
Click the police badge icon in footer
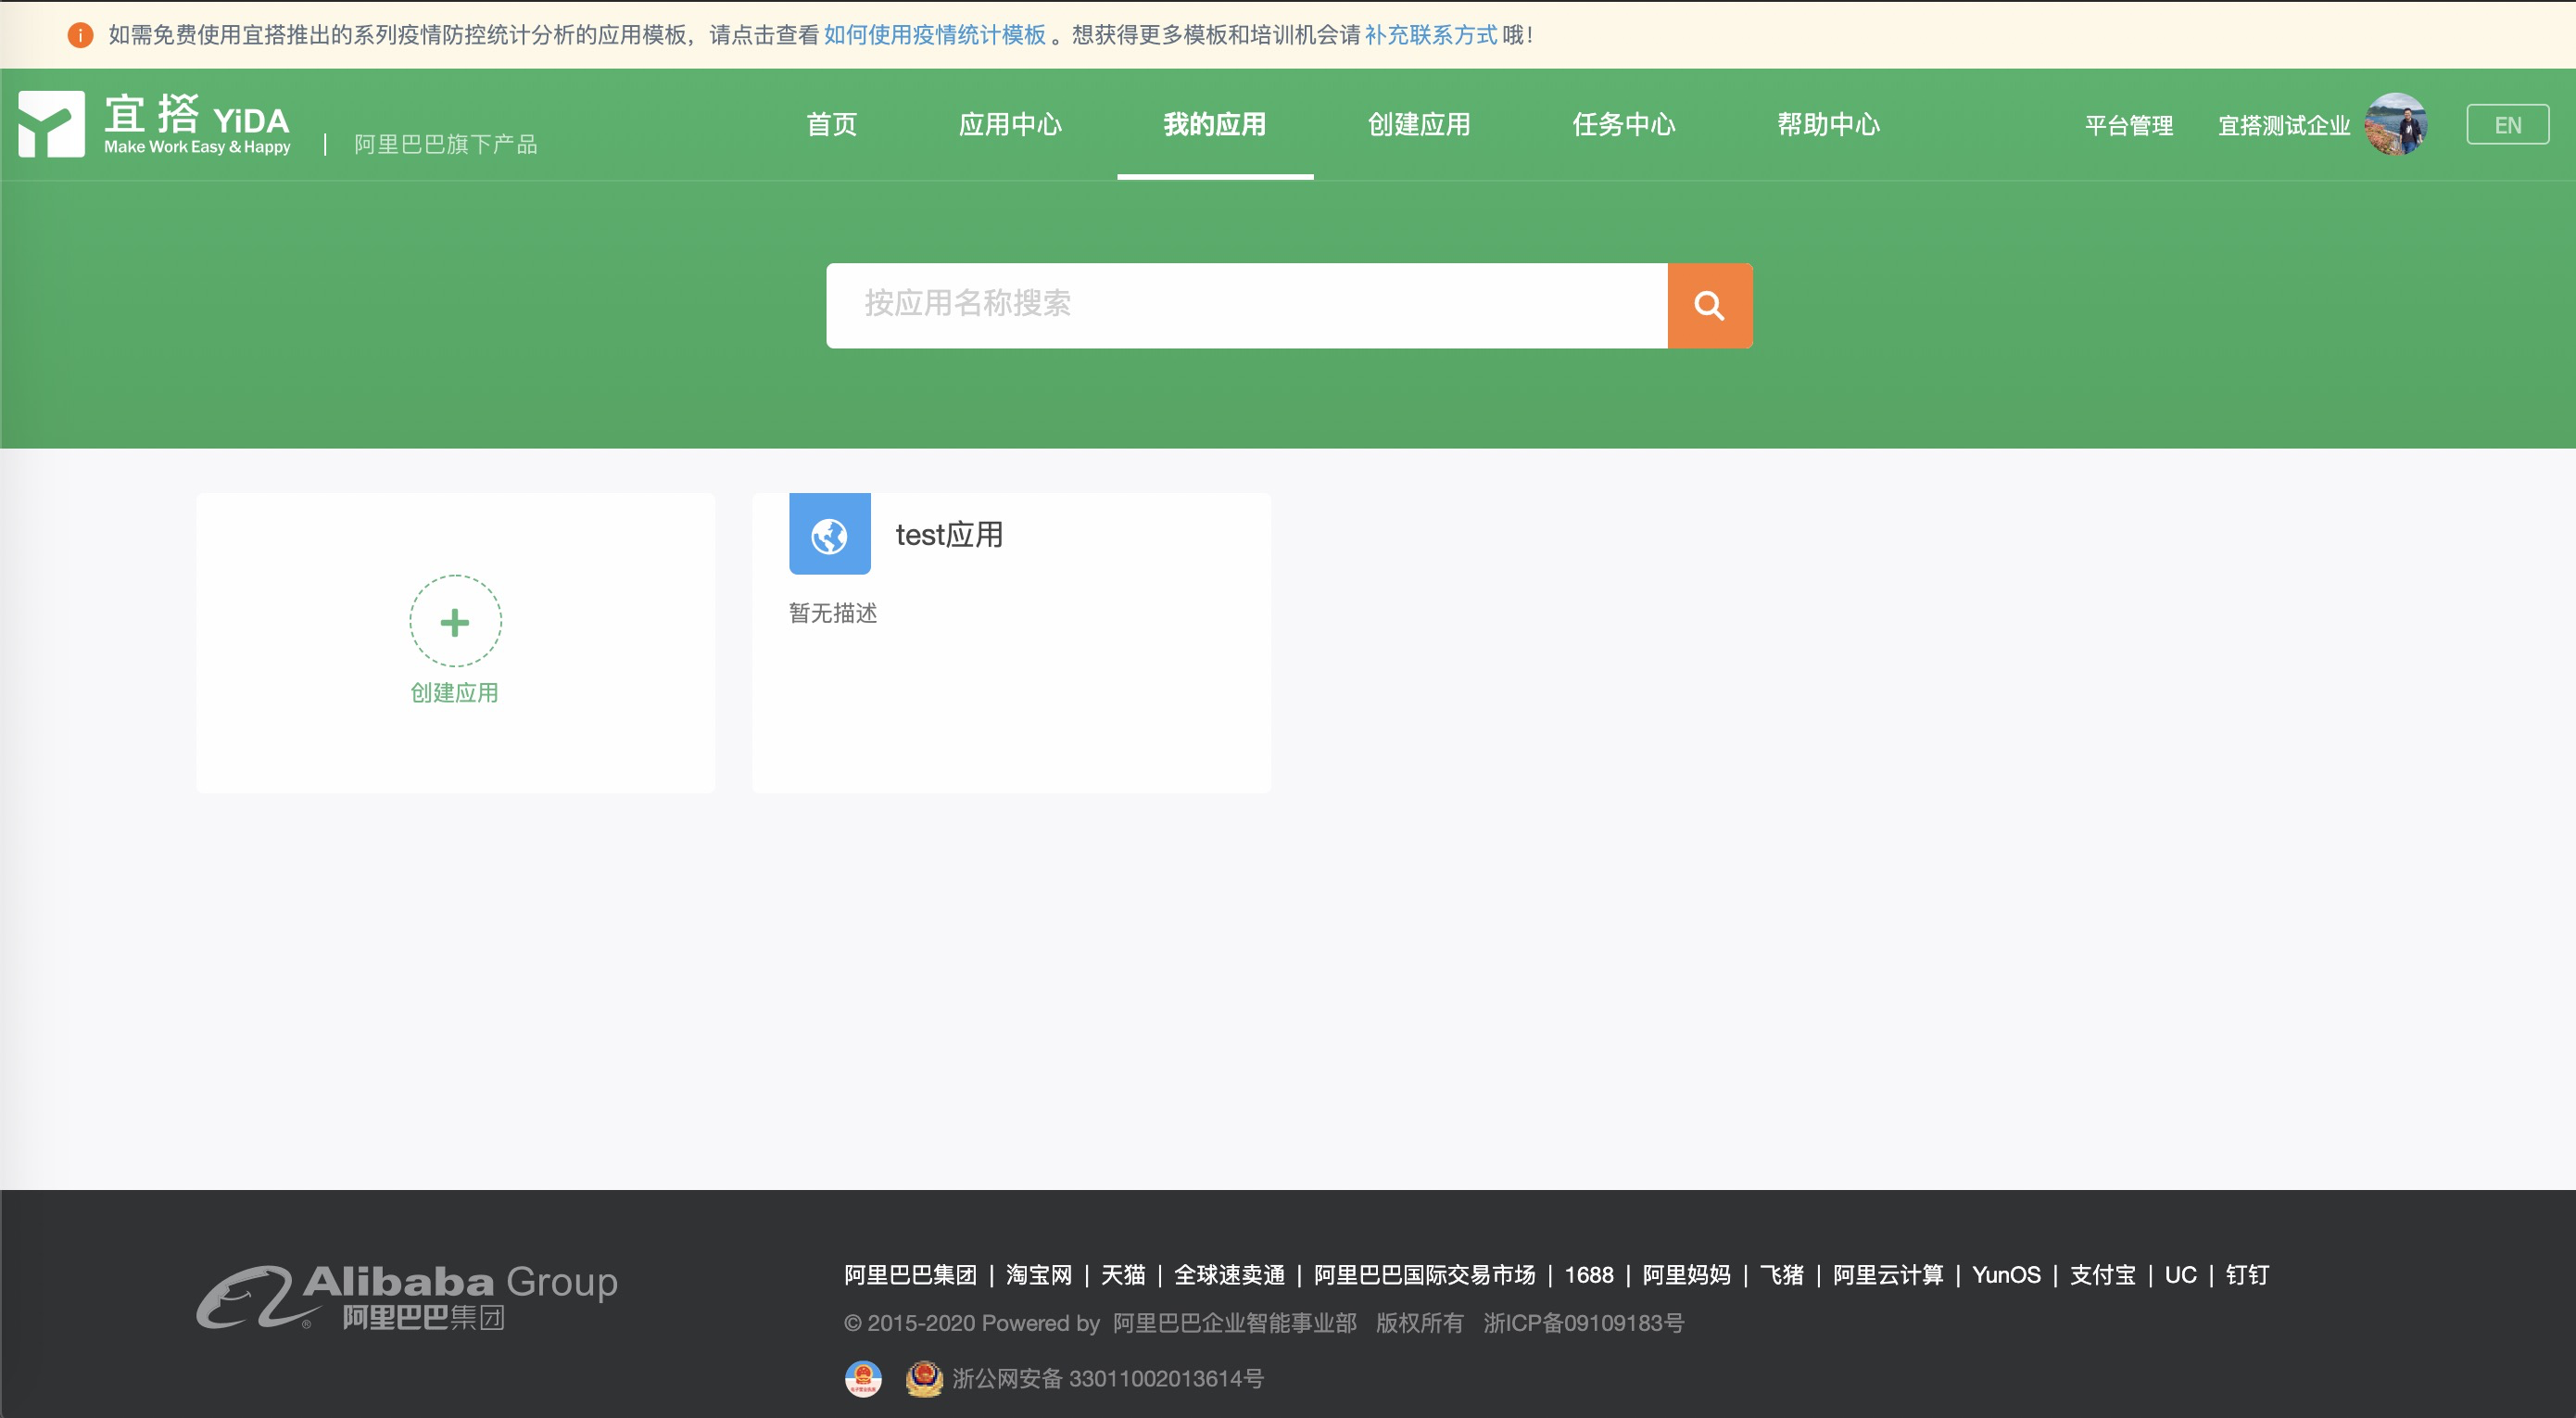(x=923, y=1378)
